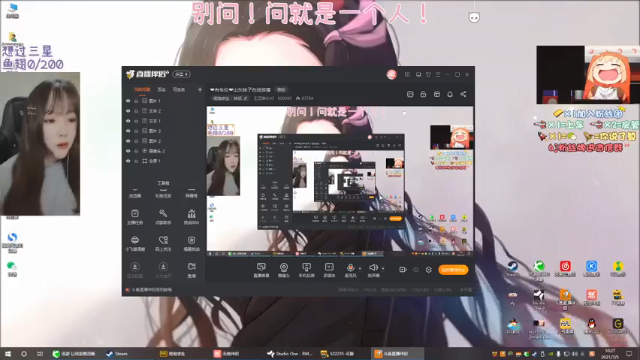Open the notification center in system tray

tap(629, 354)
